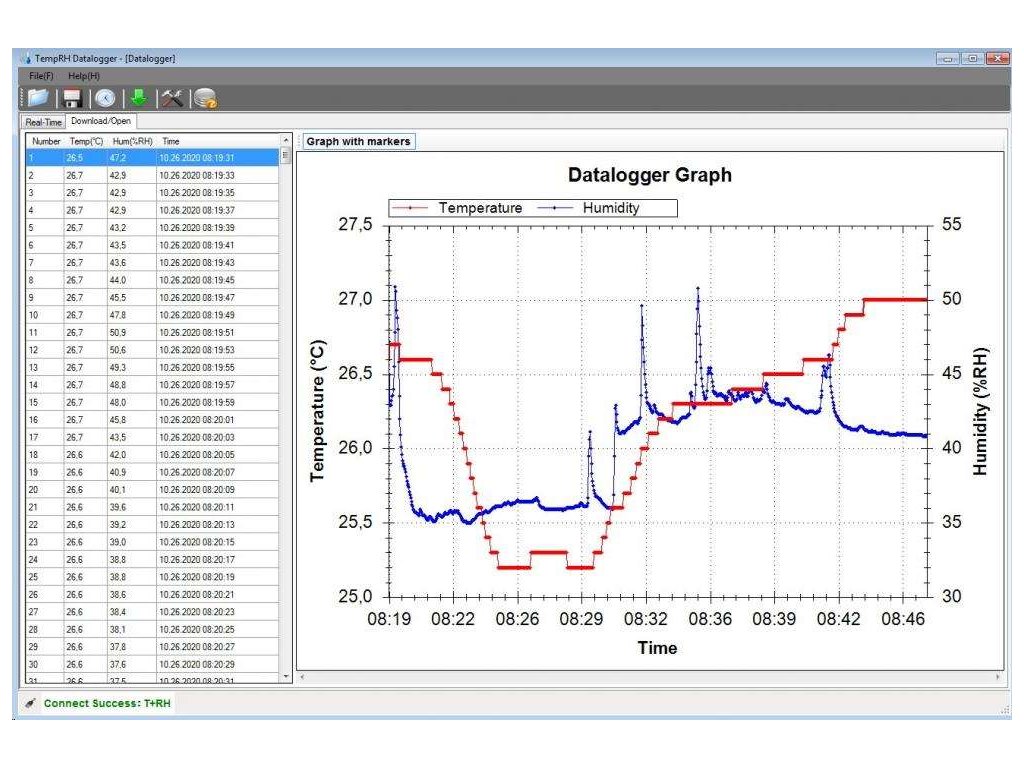Click the Temp(°C) column header
Image resolution: width=1024 pixels, height=768 pixels.
pyautogui.click(x=86, y=141)
